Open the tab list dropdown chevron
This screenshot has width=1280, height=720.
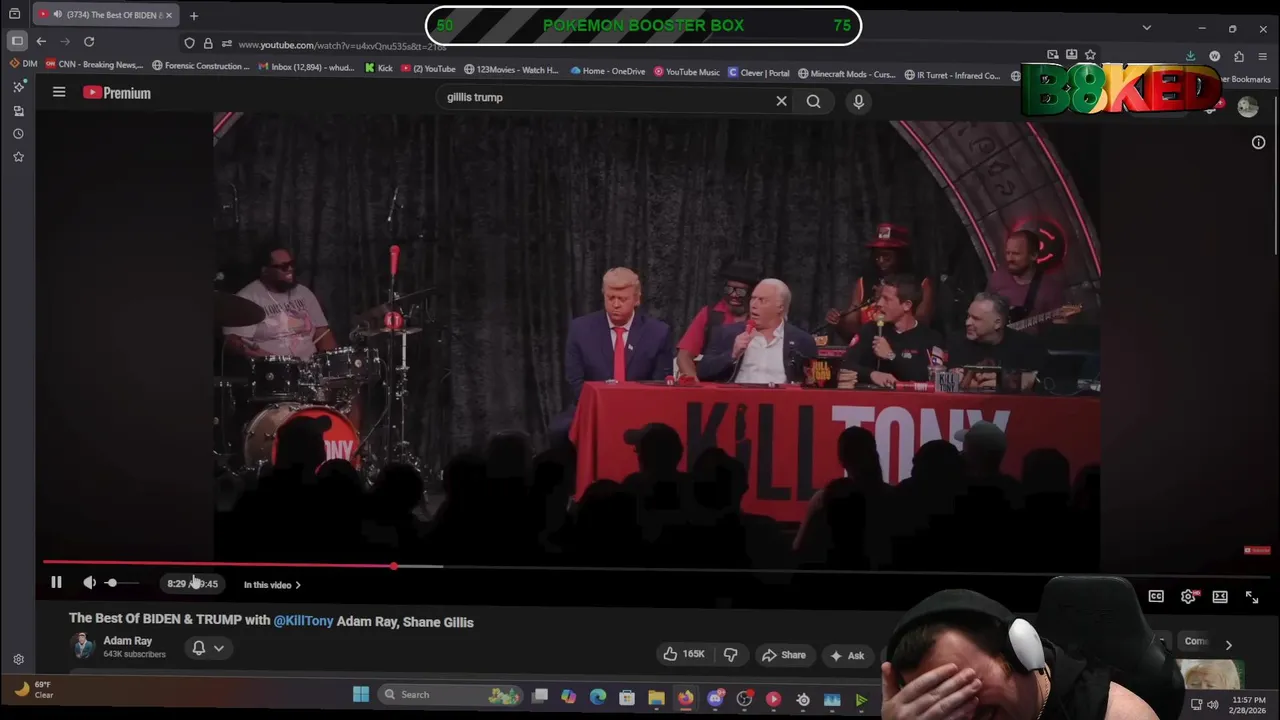point(1147,27)
